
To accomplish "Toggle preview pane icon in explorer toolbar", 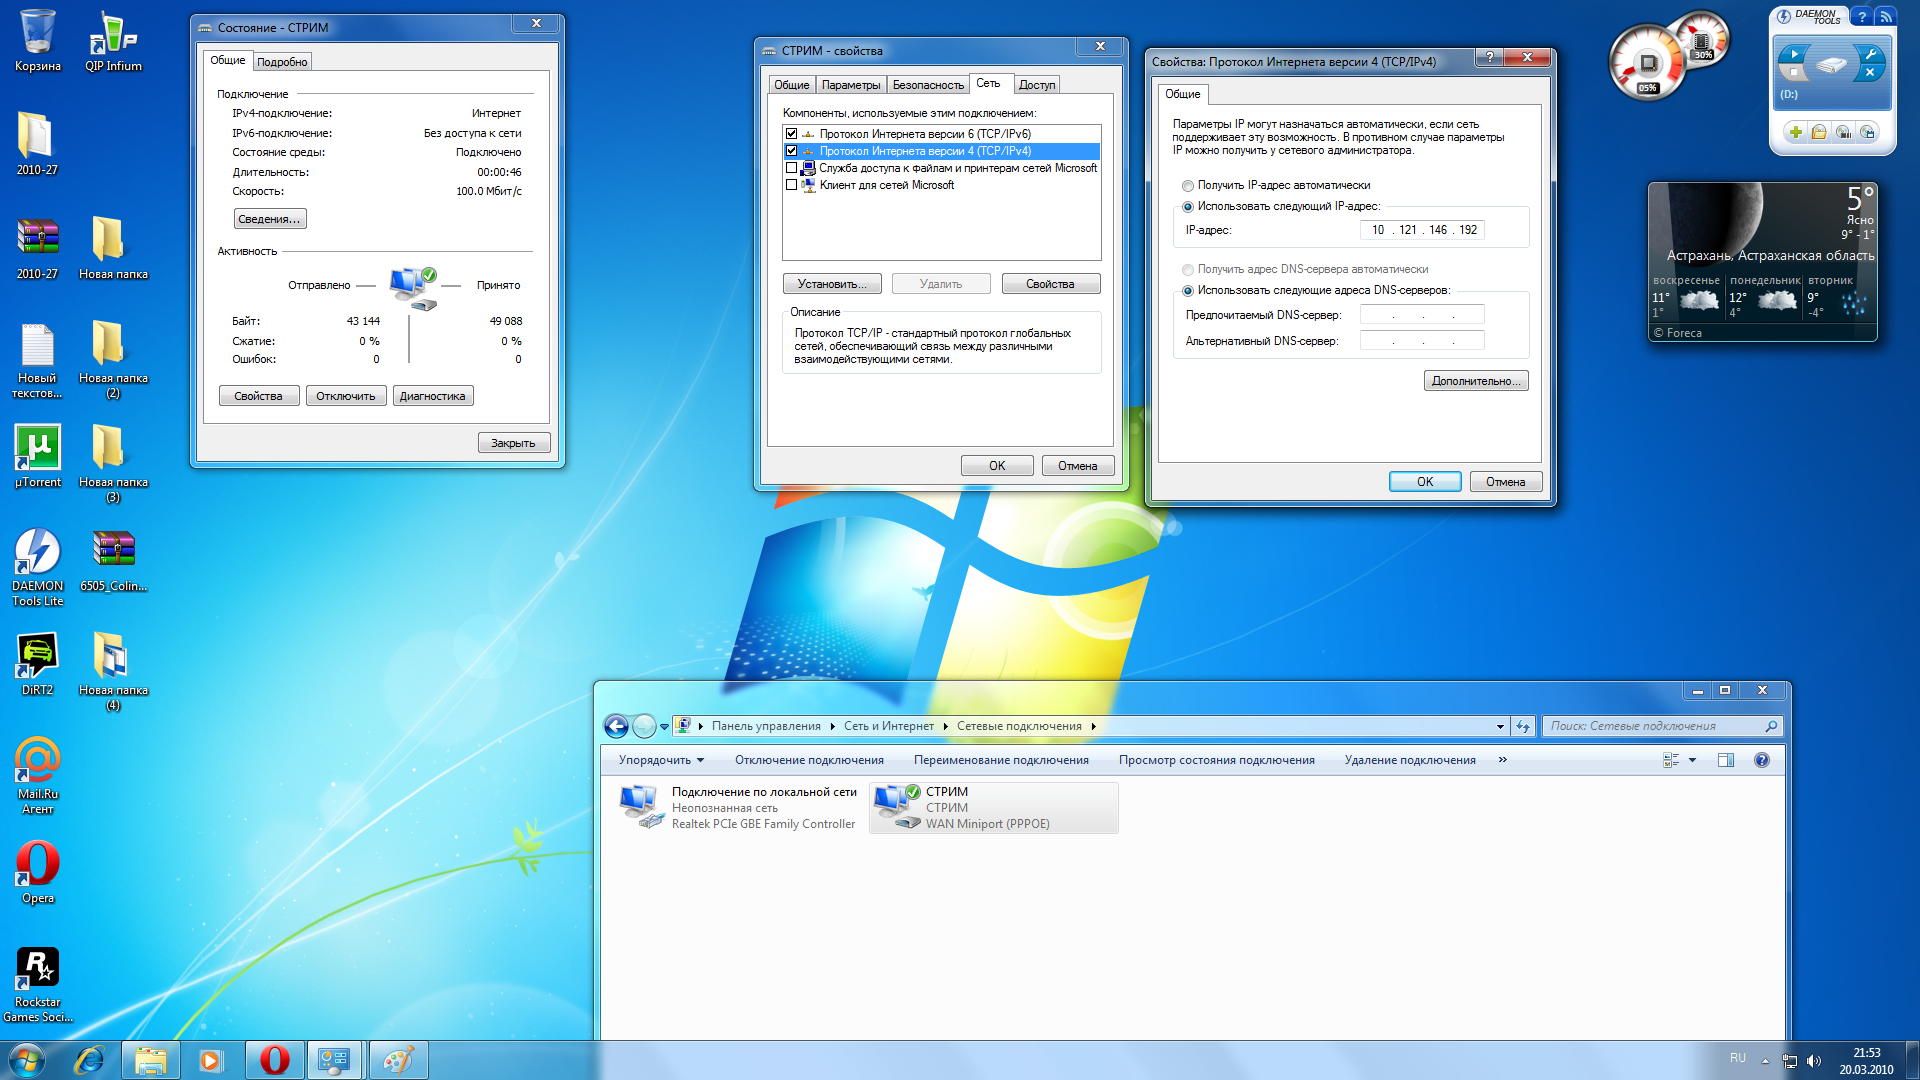I will tap(1726, 760).
